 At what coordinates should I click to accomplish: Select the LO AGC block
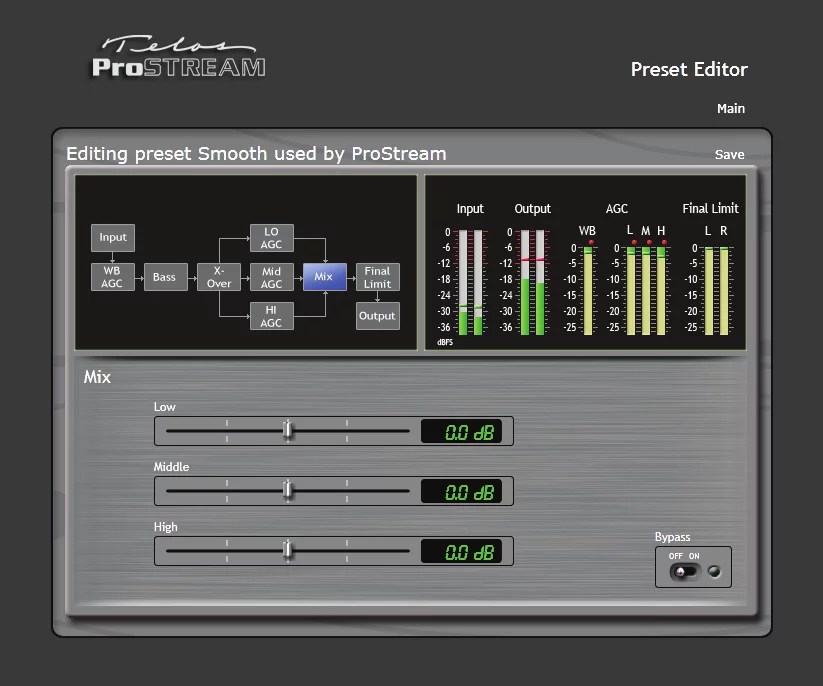click(271, 238)
